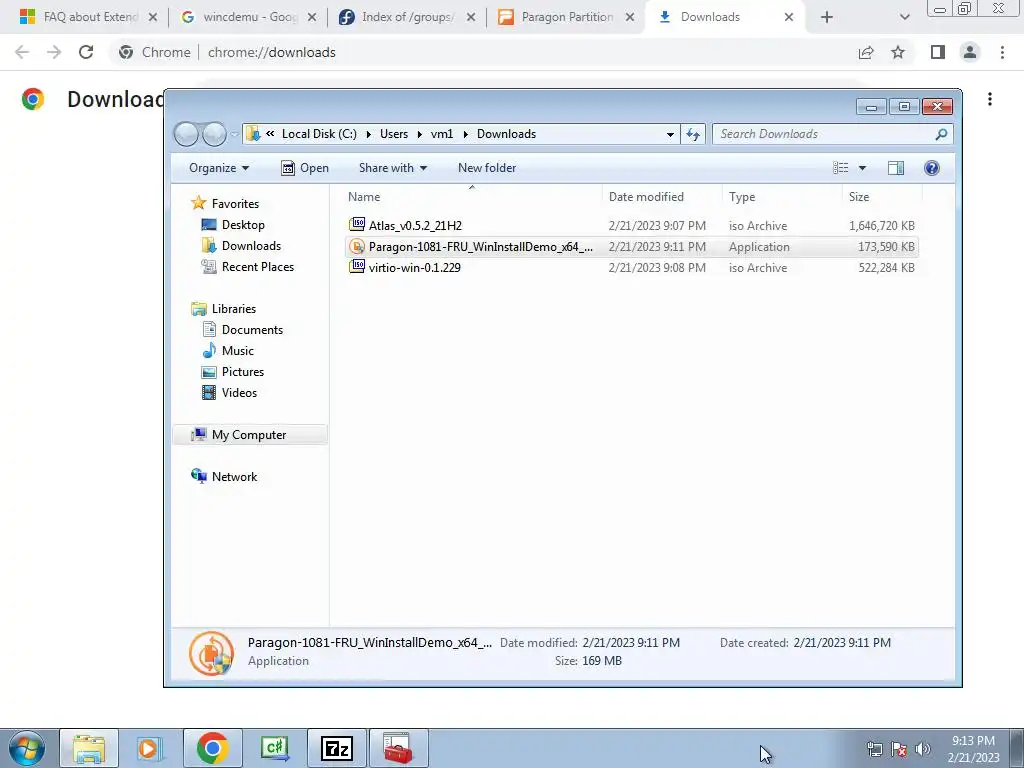The image size is (1024, 768).
Task: Switch to the Paragon Partition tab
Action: click(566, 17)
